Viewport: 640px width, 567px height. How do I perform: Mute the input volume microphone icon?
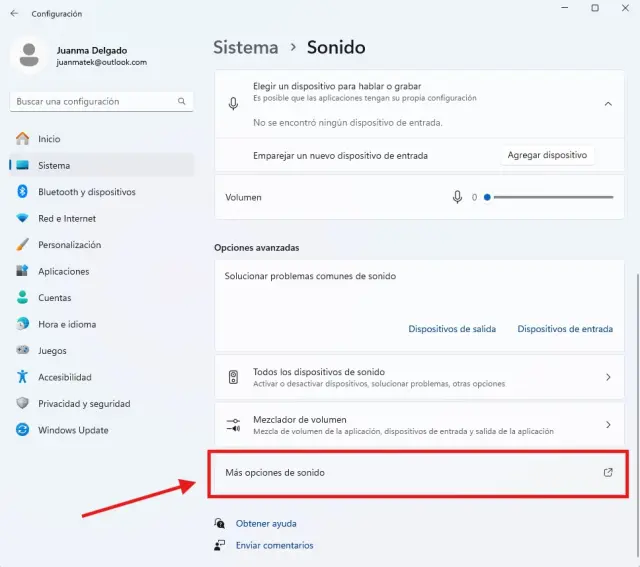coord(457,197)
